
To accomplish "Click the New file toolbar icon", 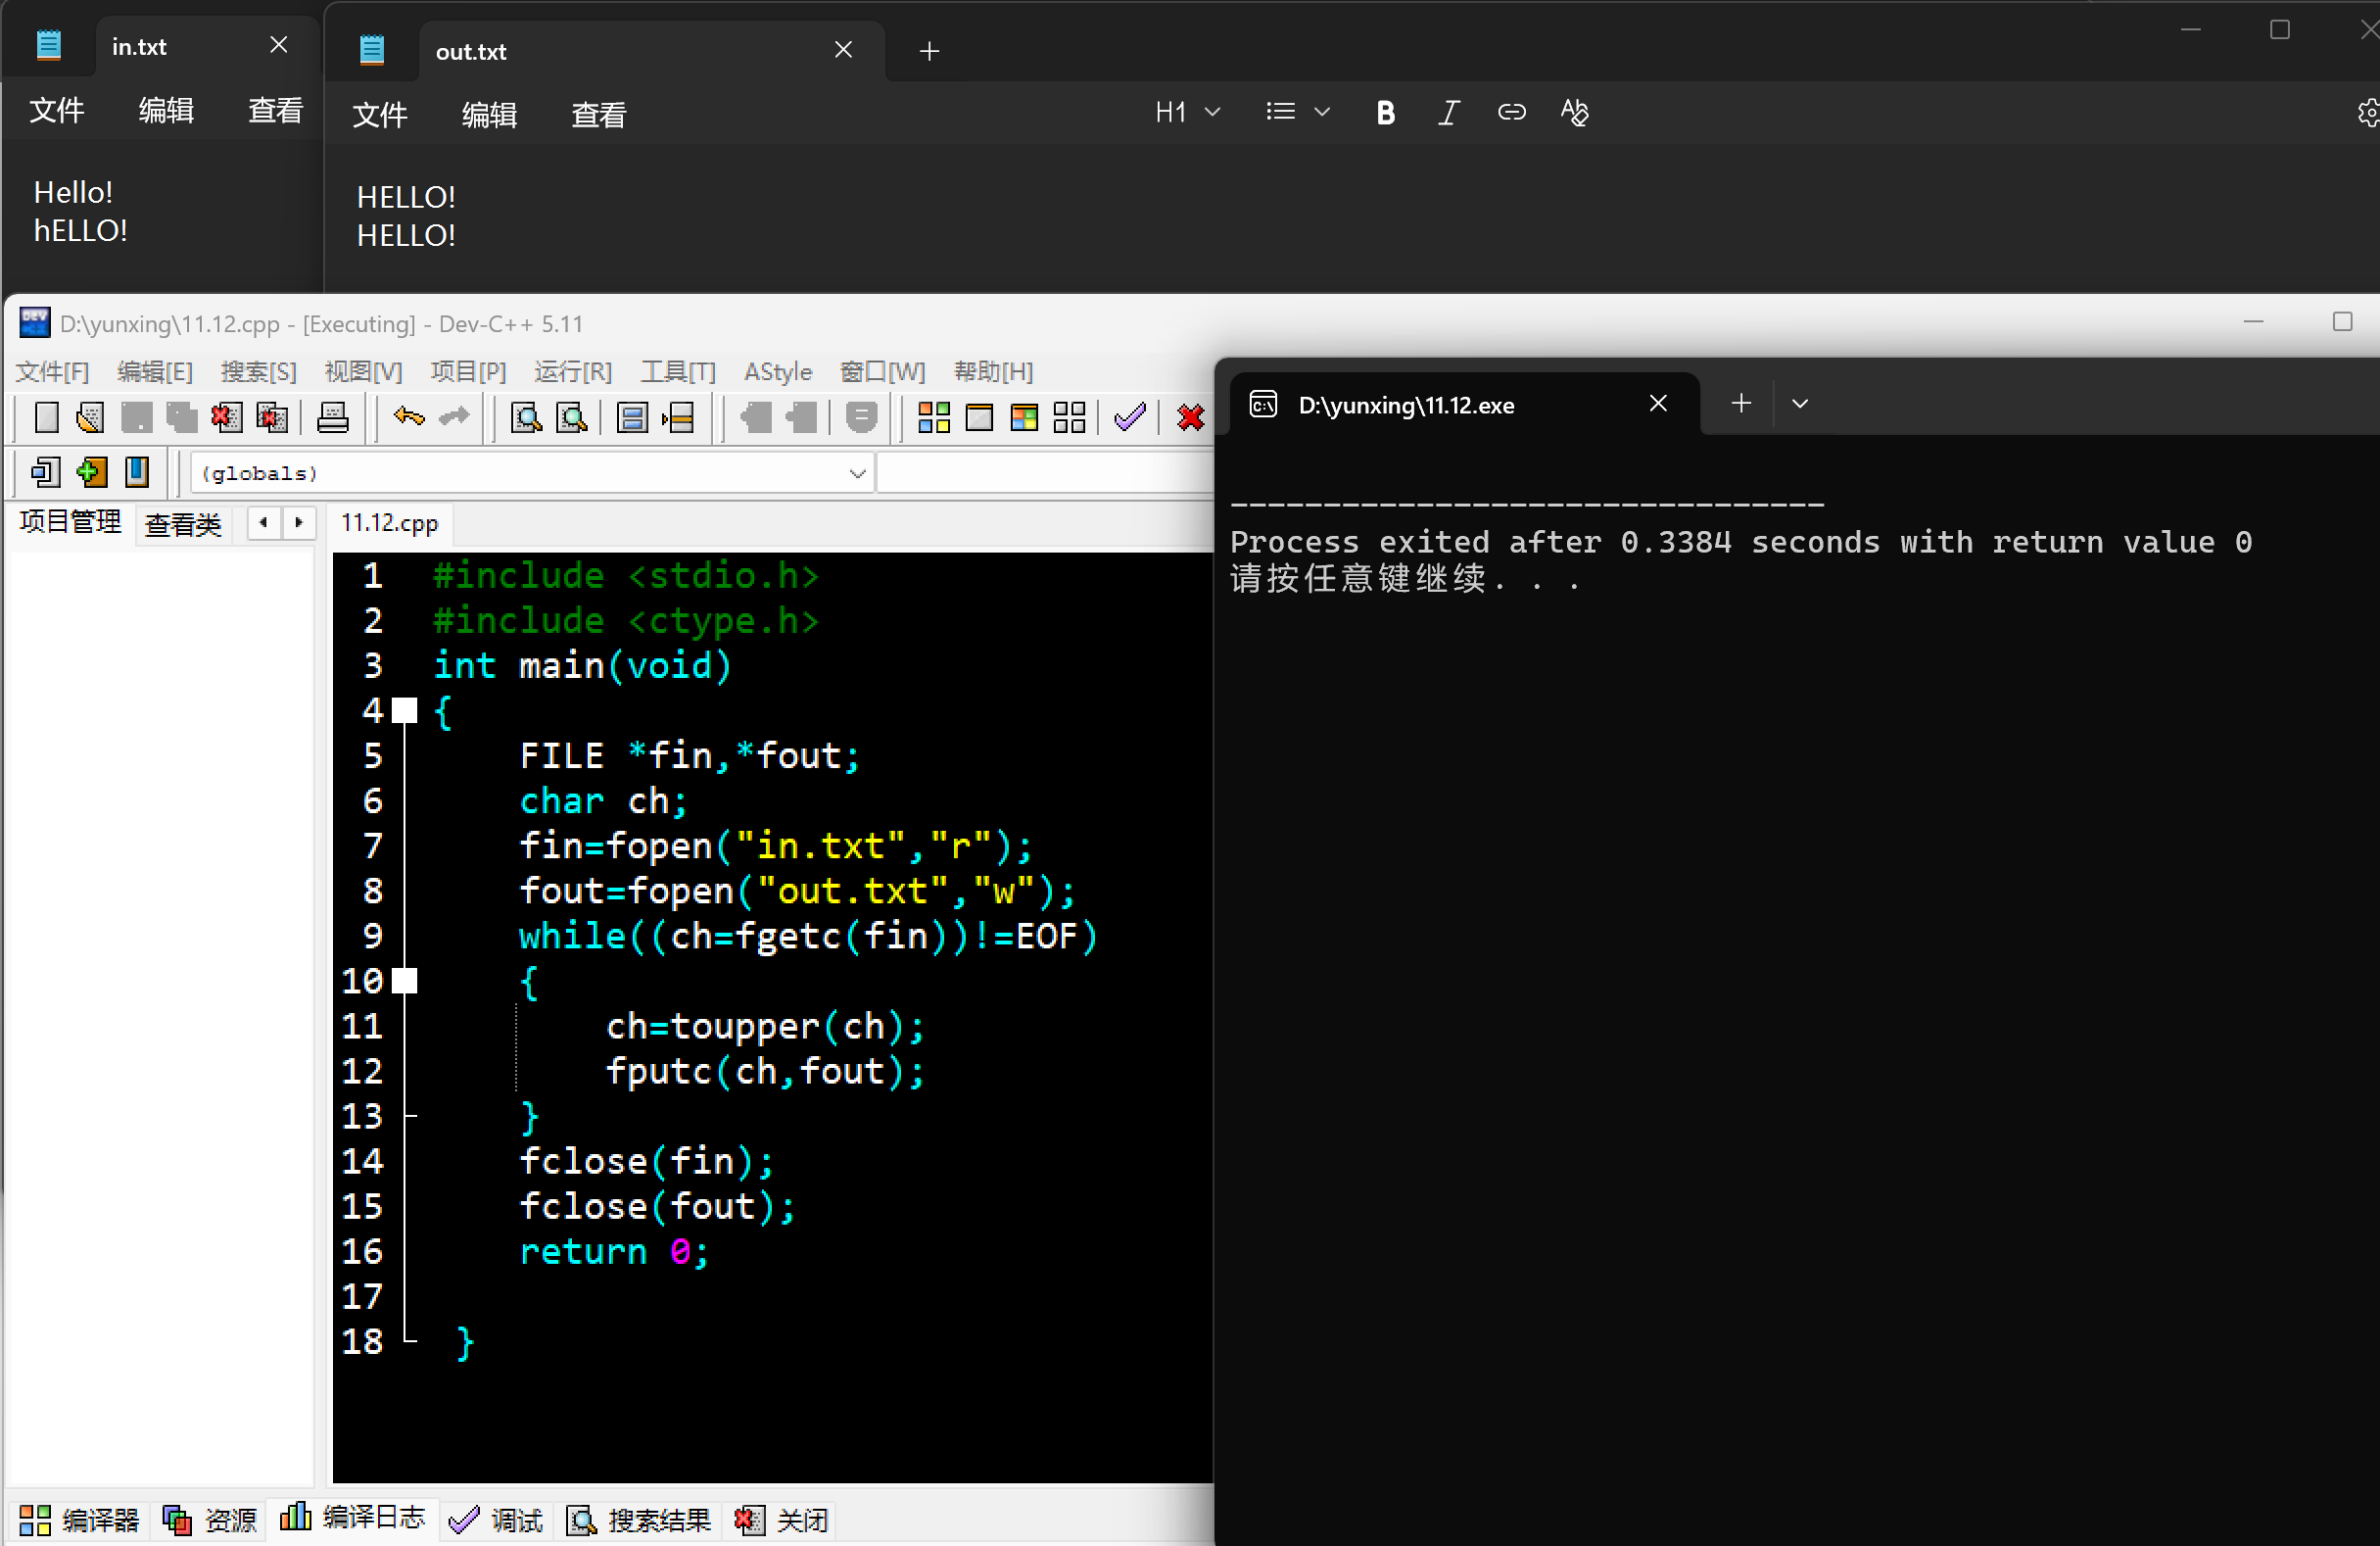I will coord(46,417).
